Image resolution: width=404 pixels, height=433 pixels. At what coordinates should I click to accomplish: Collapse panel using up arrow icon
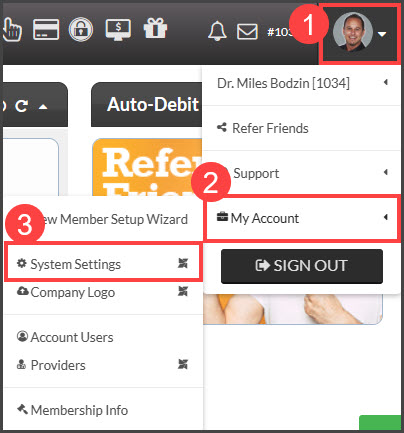point(43,107)
